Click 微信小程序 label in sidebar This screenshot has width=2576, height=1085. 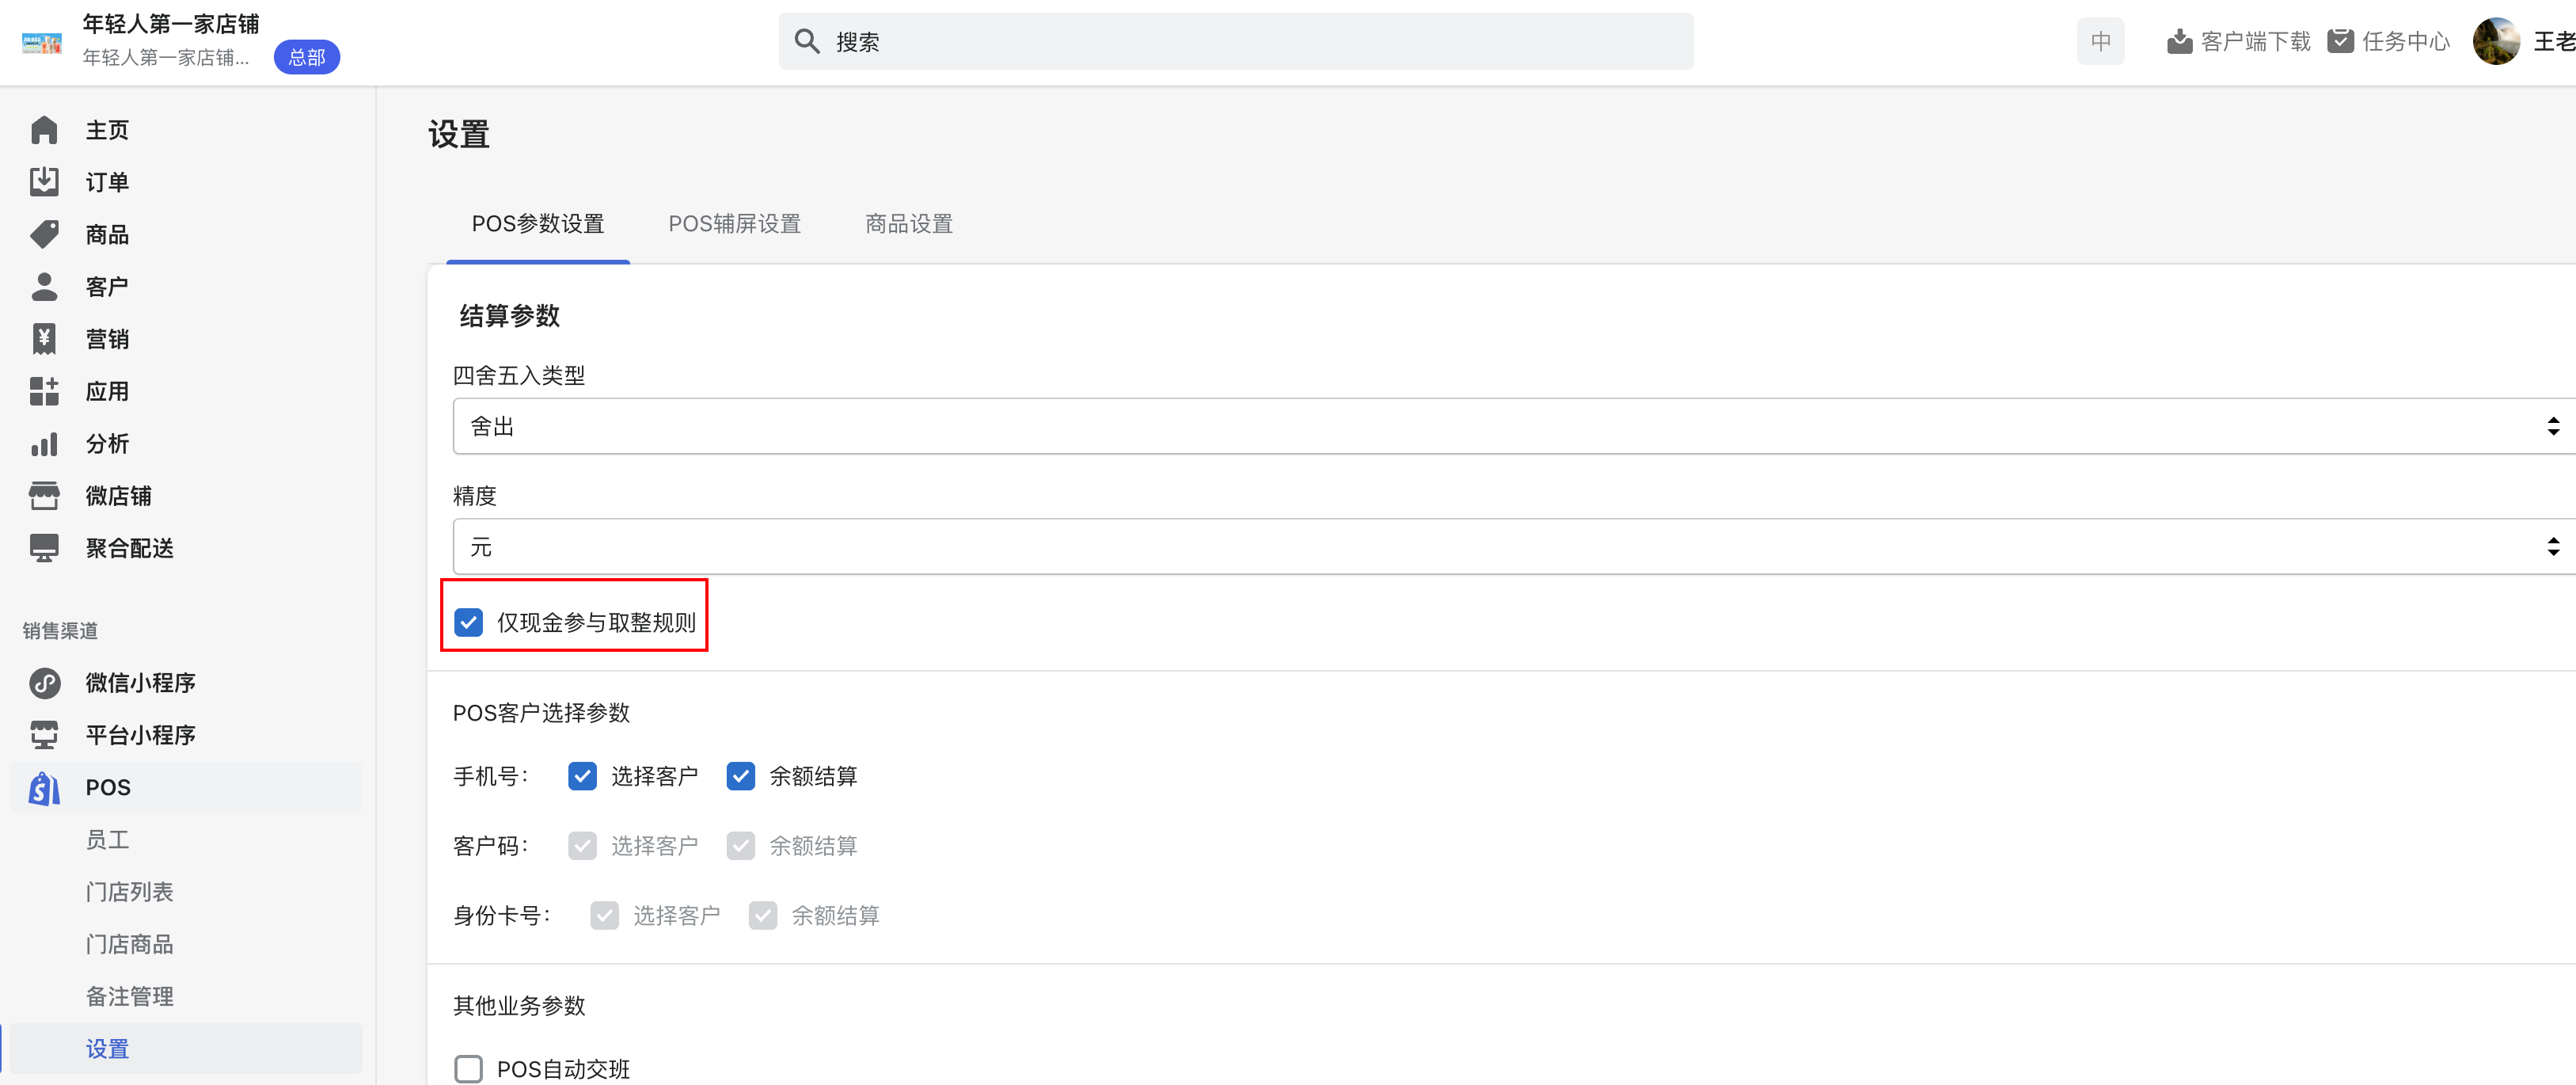(x=140, y=683)
